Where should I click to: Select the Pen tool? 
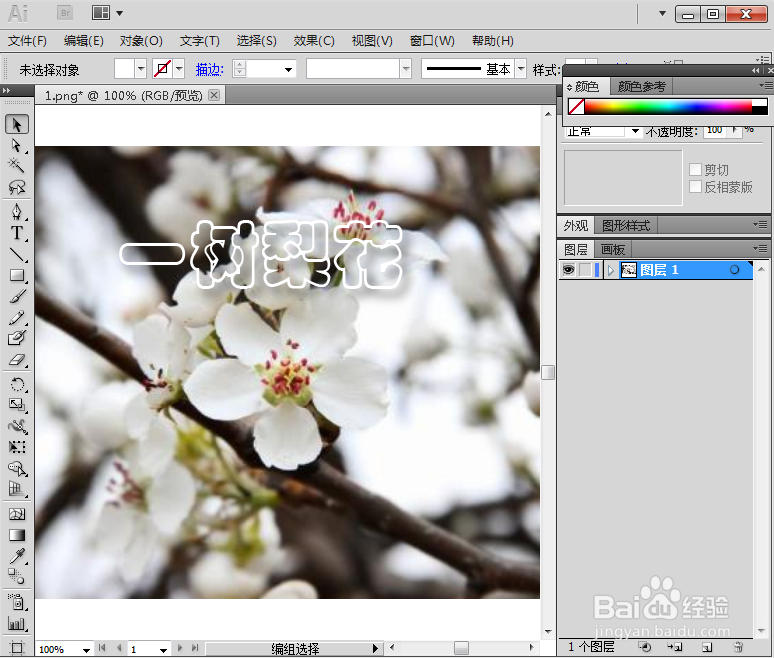click(17, 212)
